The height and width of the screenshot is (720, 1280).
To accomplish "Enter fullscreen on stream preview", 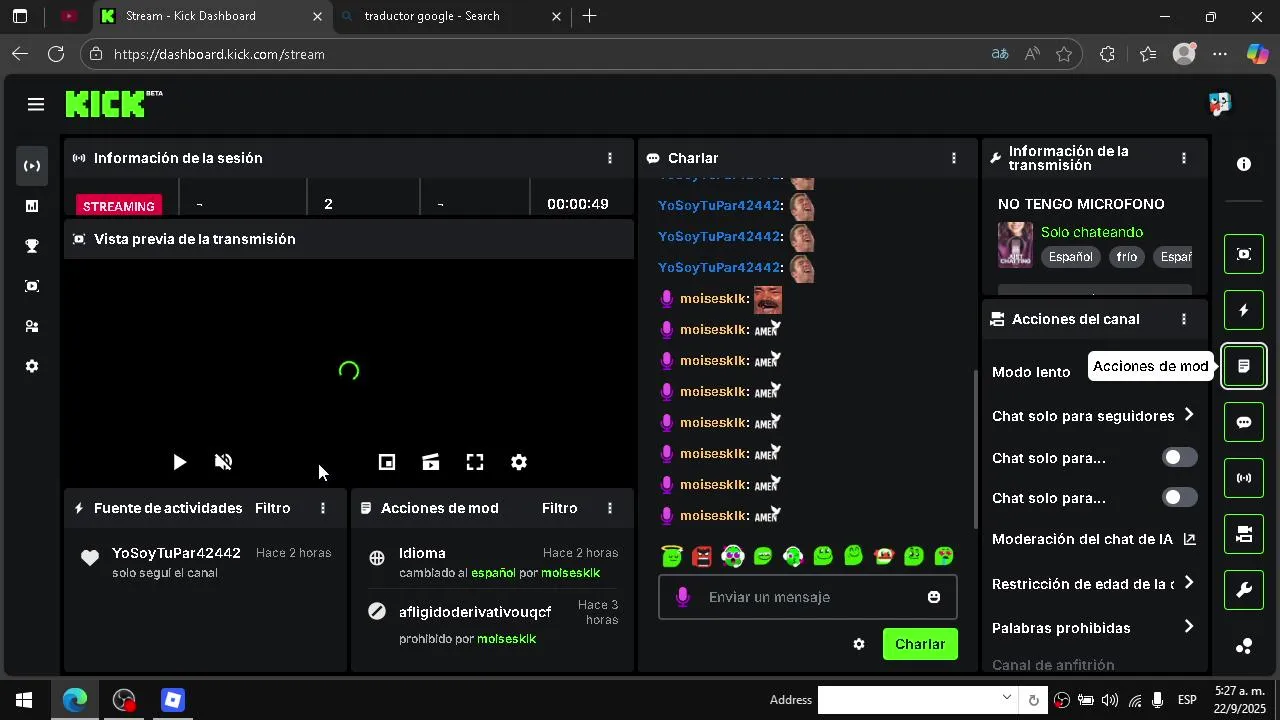I will tap(475, 462).
